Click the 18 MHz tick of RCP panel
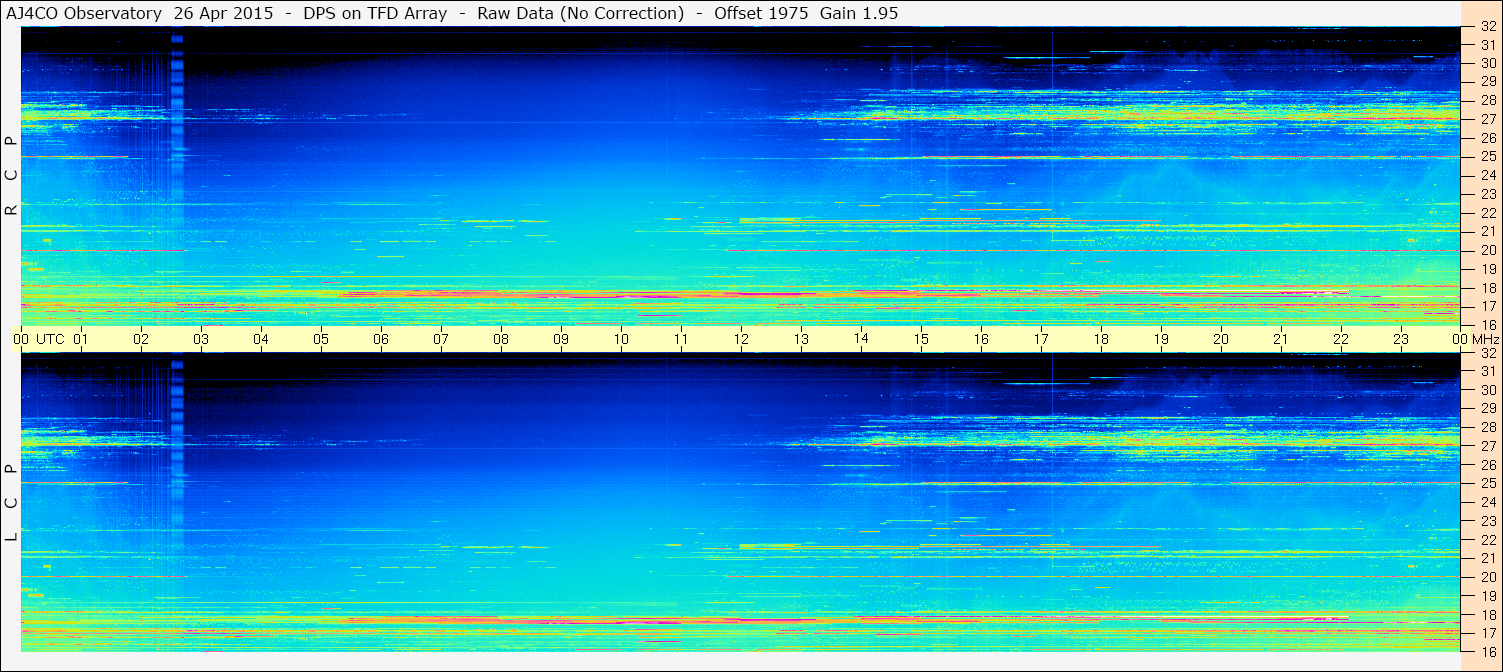Screen dimensions: 1503x672 [x=1487, y=287]
